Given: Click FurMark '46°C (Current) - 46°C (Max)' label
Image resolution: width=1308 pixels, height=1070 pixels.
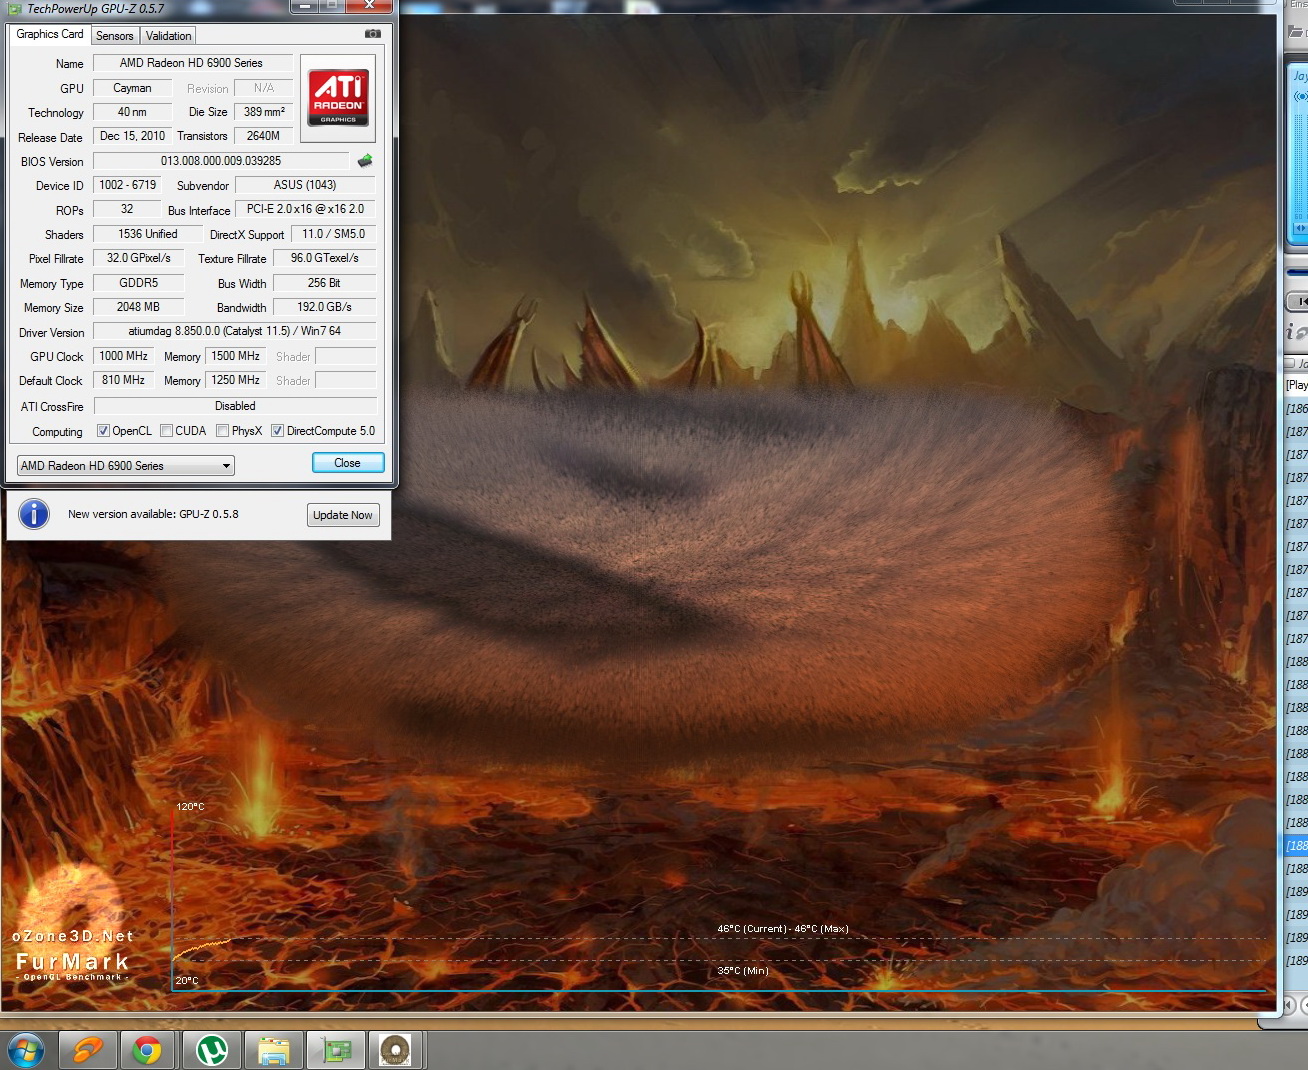Looking at the screenshot, I should pos(783,929).
